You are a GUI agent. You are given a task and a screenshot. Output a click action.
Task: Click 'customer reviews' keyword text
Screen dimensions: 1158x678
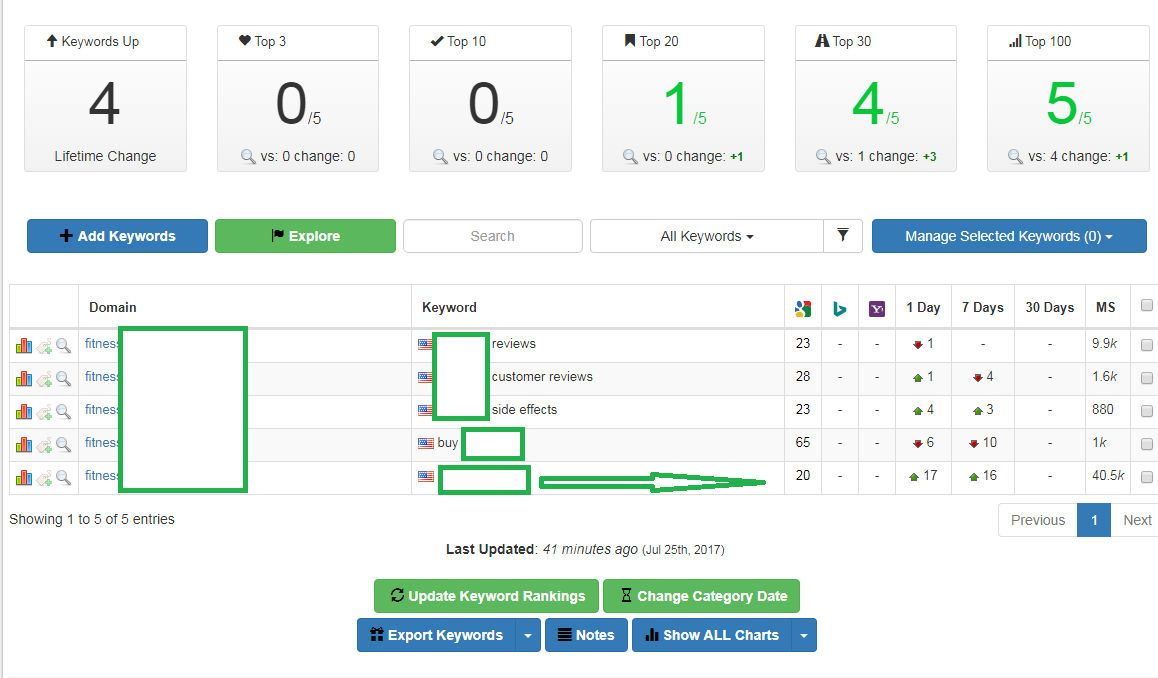click(542, 377)
